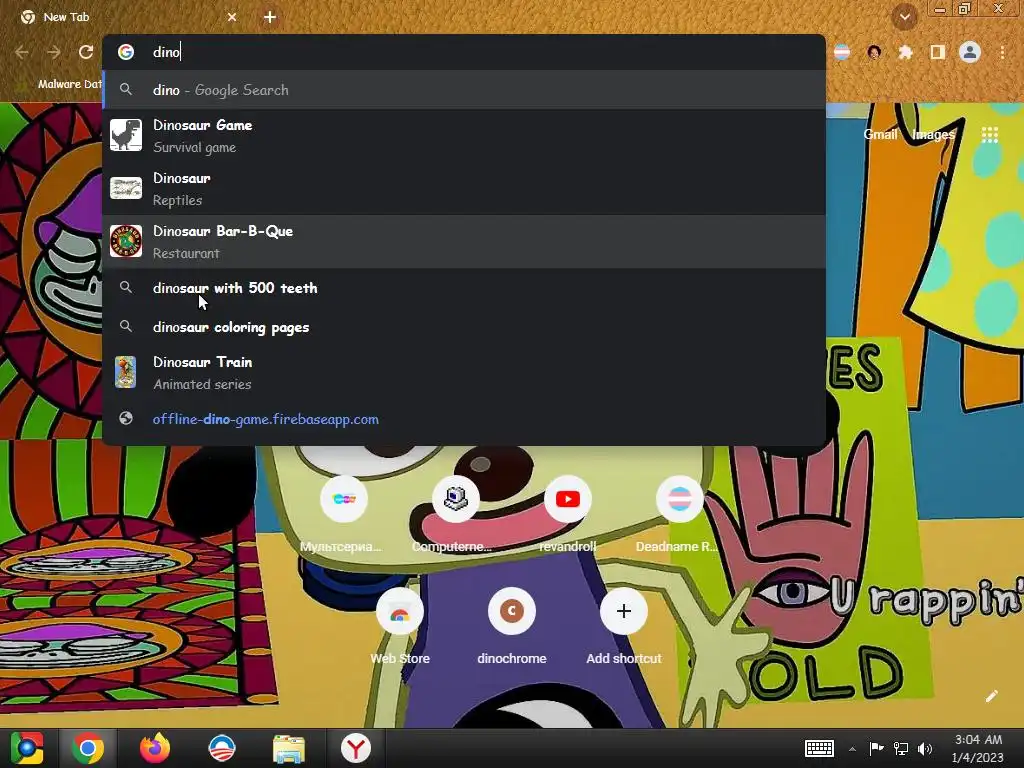The height and width of the screenshot is (768, 1024).
Task: Open the Extensions puzzle icon
Action: (x=906, y=52)
